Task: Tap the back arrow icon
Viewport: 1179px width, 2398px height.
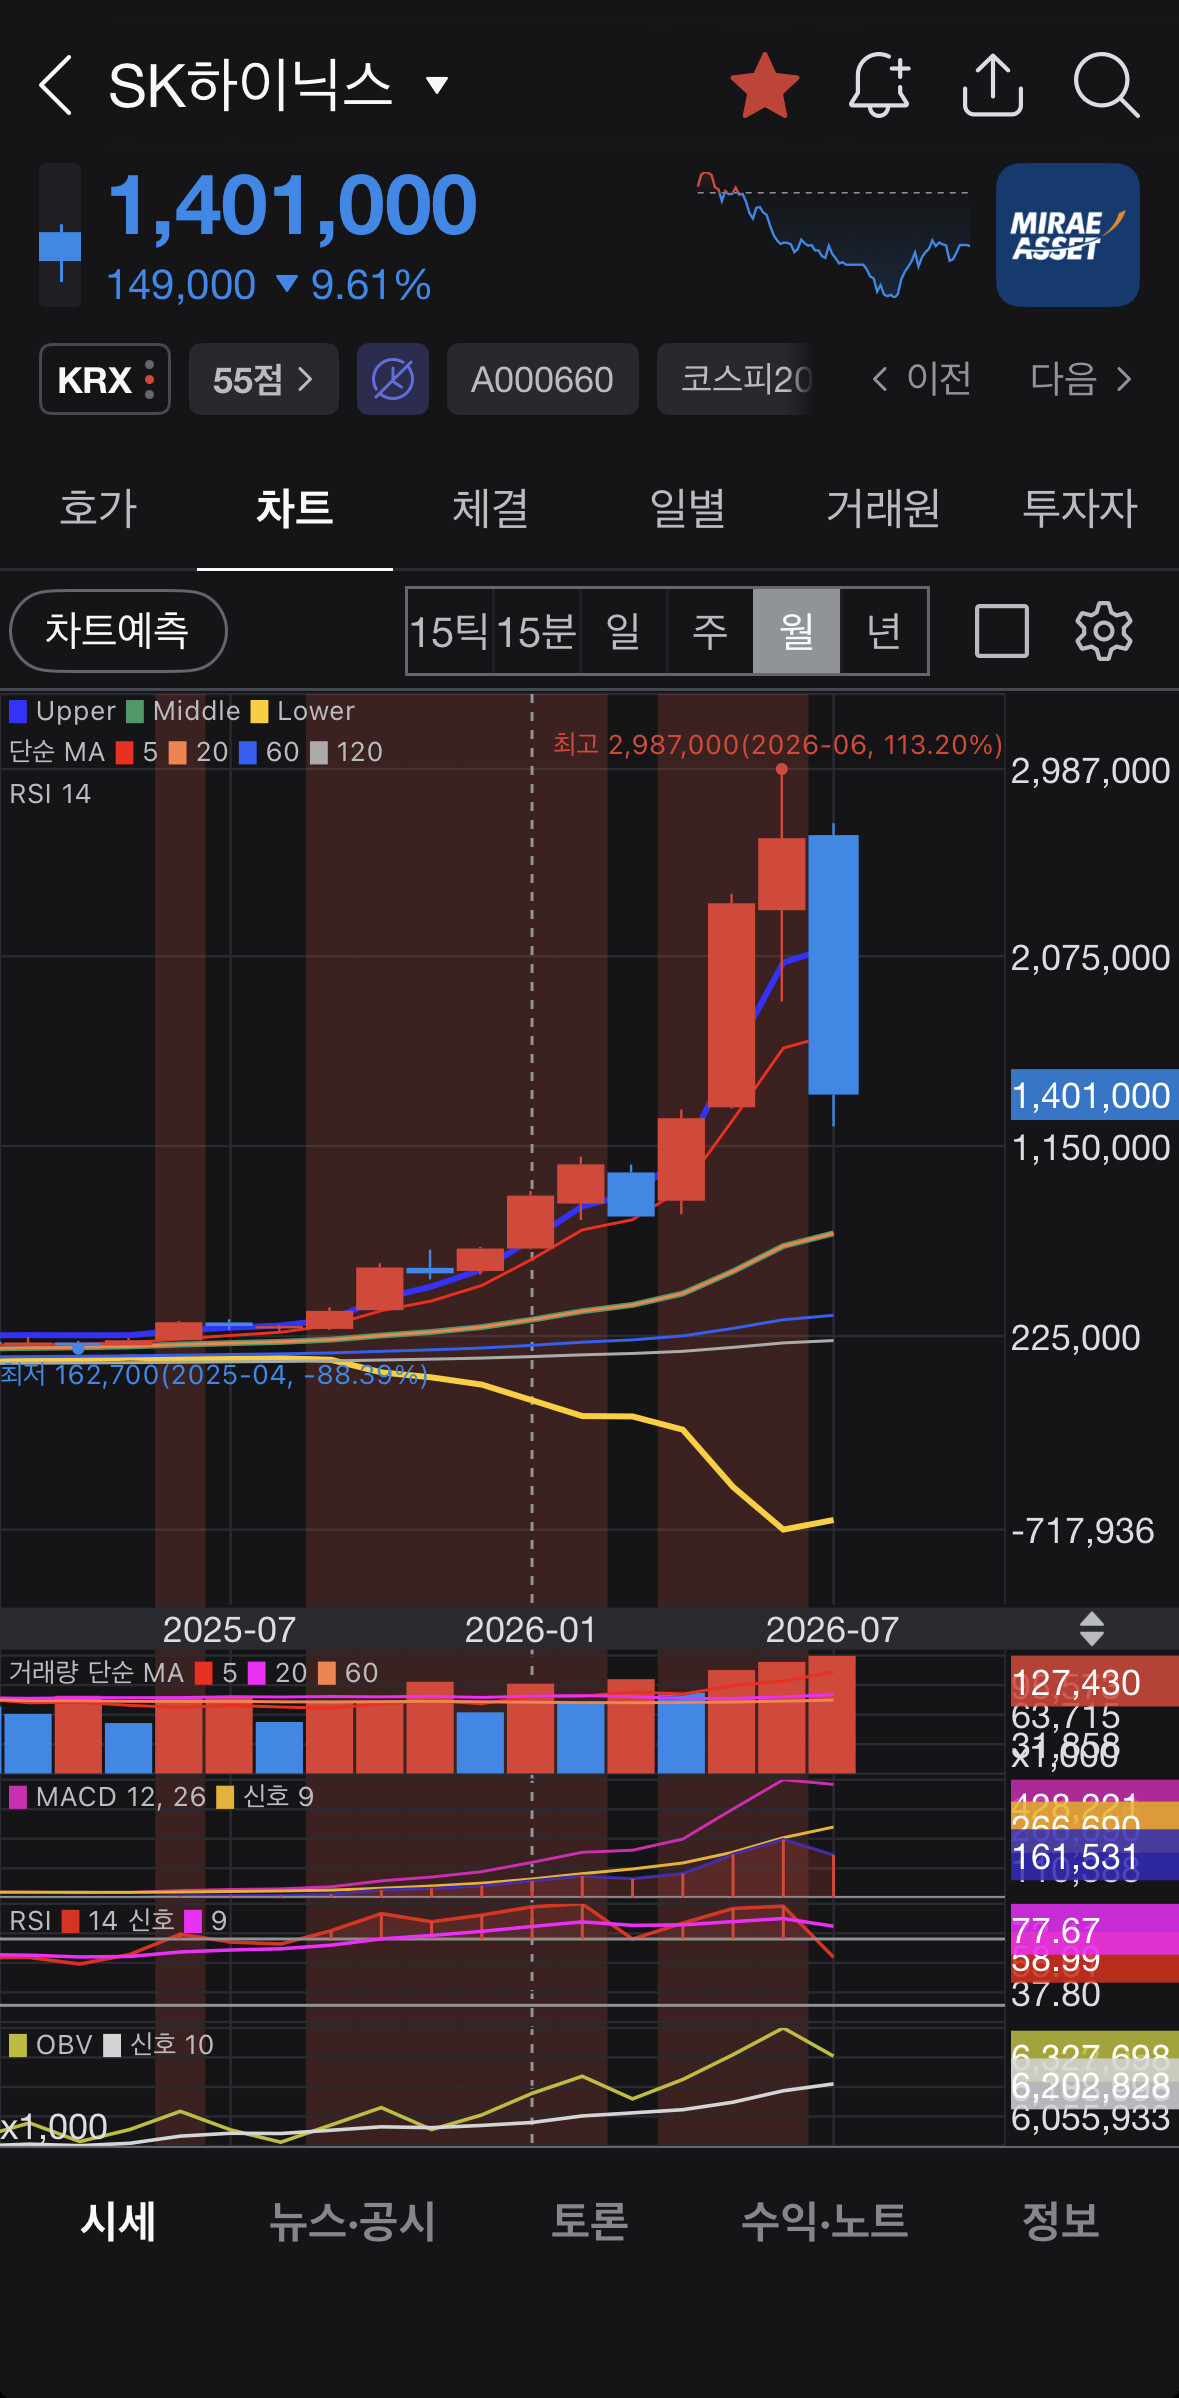Action: tap(55, 85)
